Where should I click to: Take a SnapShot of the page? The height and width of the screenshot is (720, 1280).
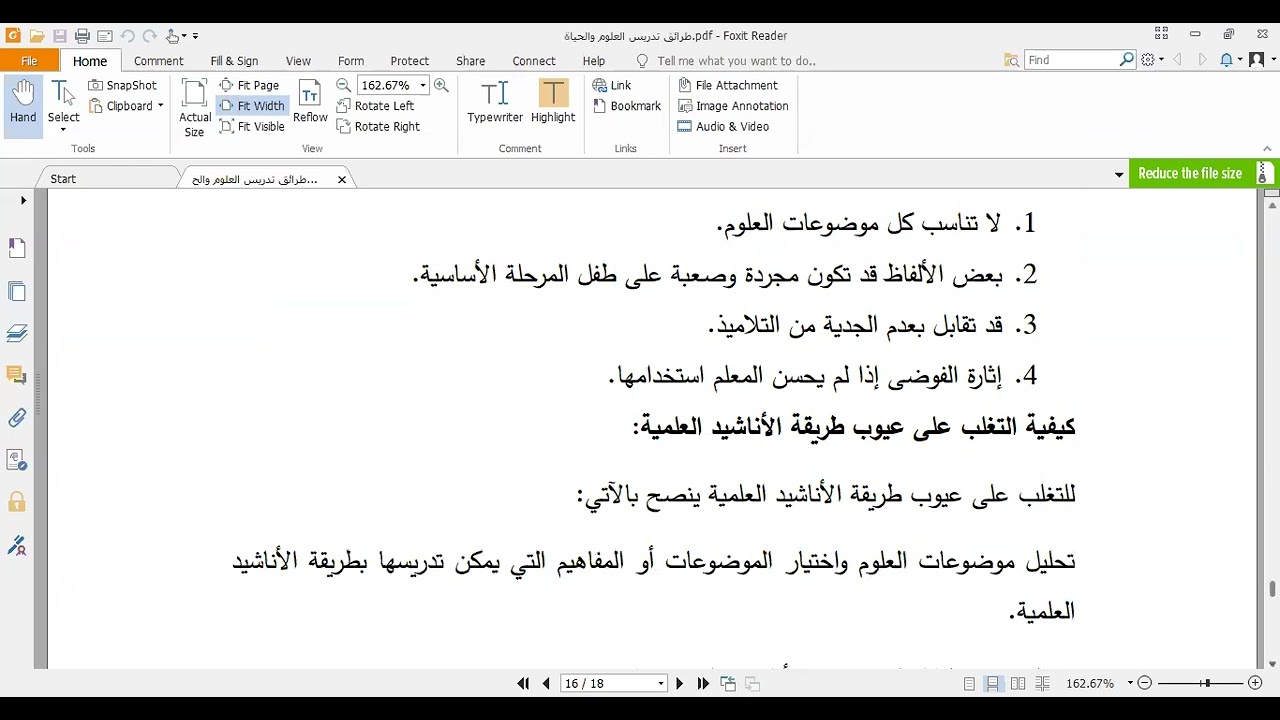123,85
